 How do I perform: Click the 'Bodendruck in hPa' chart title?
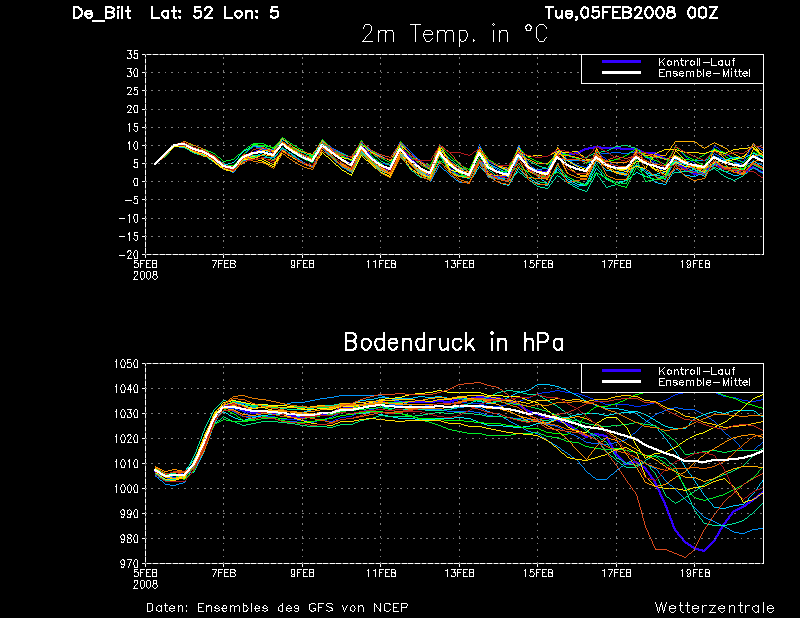point(454,342)
